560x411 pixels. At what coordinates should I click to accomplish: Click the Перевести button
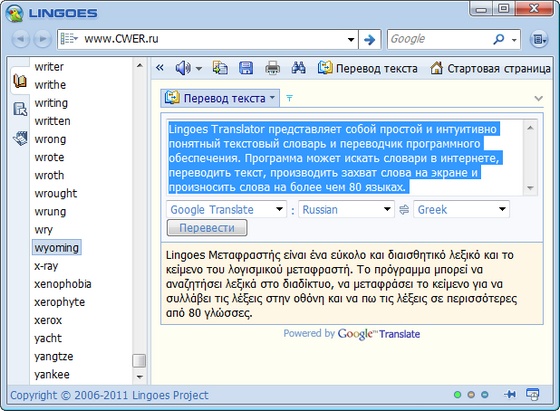pyautogui.click(x=207, y=228)
